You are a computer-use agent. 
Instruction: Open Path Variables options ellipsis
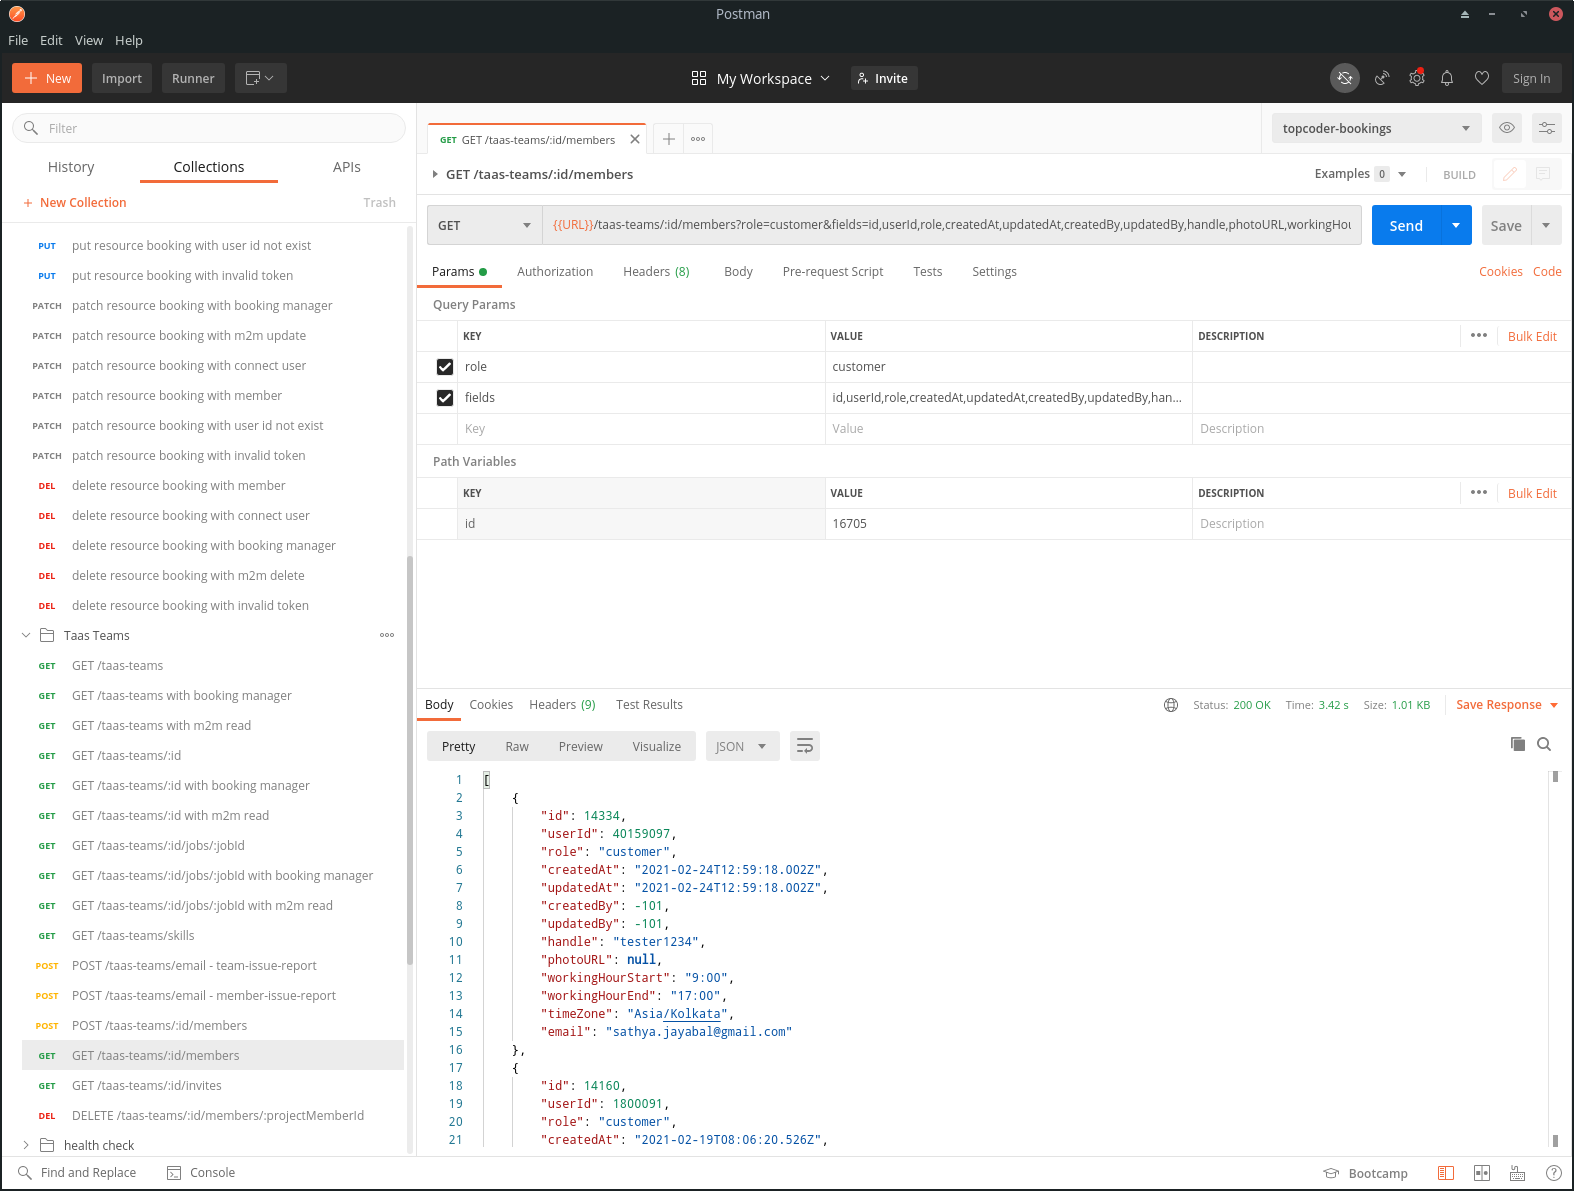pos(1479,492)
